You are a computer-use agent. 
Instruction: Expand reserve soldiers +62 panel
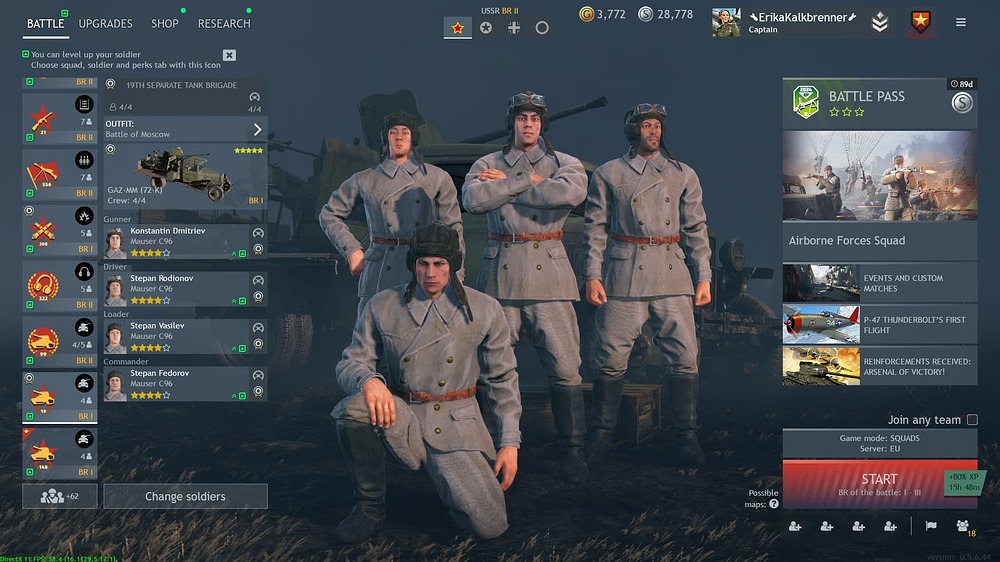(x=60, y=496)
